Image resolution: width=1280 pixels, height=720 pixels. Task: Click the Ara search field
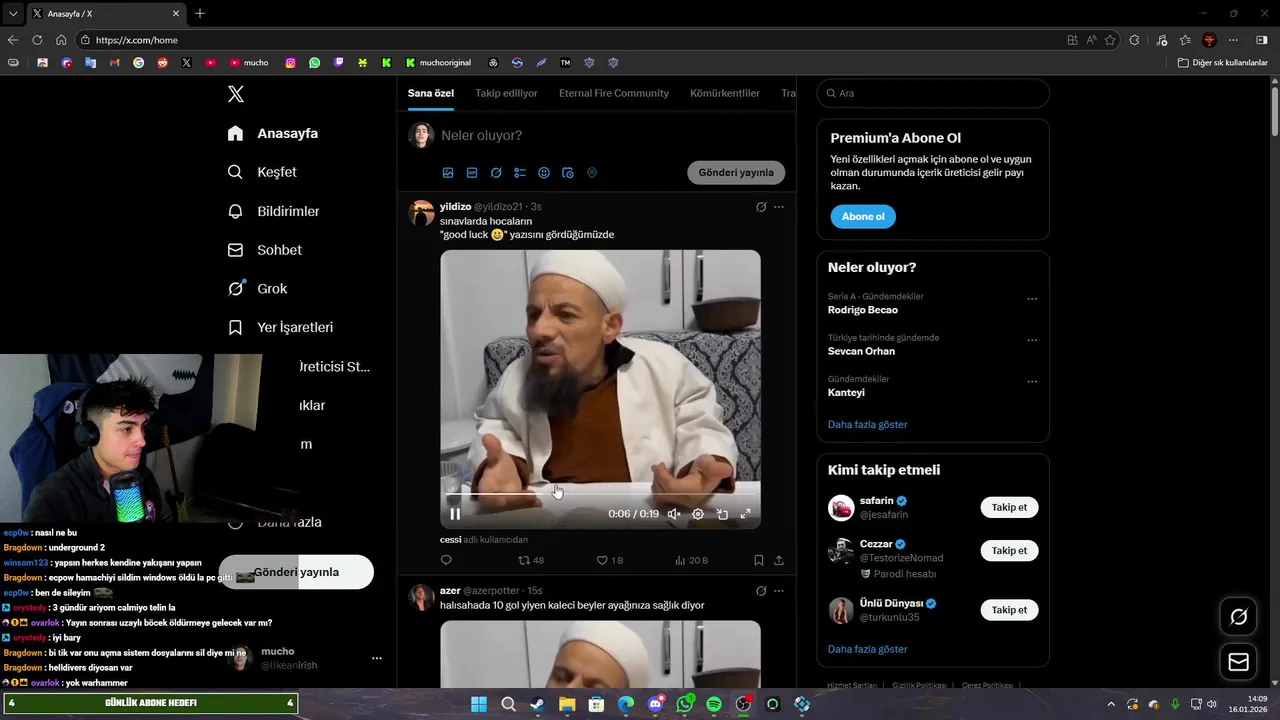933,93
